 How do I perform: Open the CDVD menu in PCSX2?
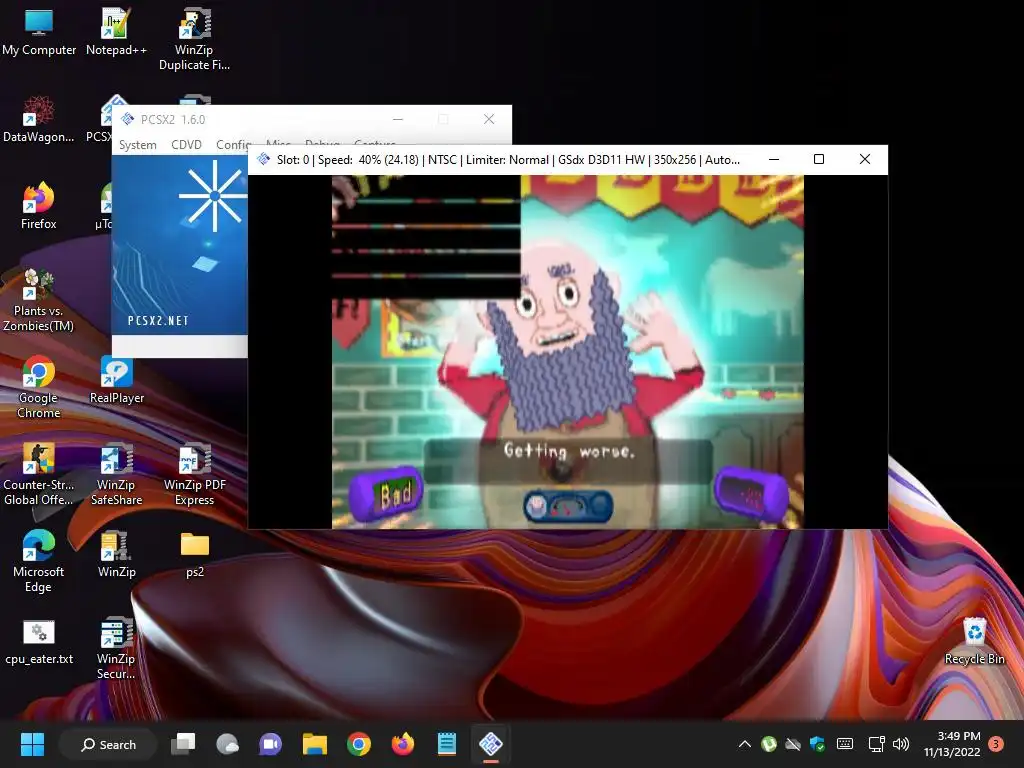(x=186, y=145)
